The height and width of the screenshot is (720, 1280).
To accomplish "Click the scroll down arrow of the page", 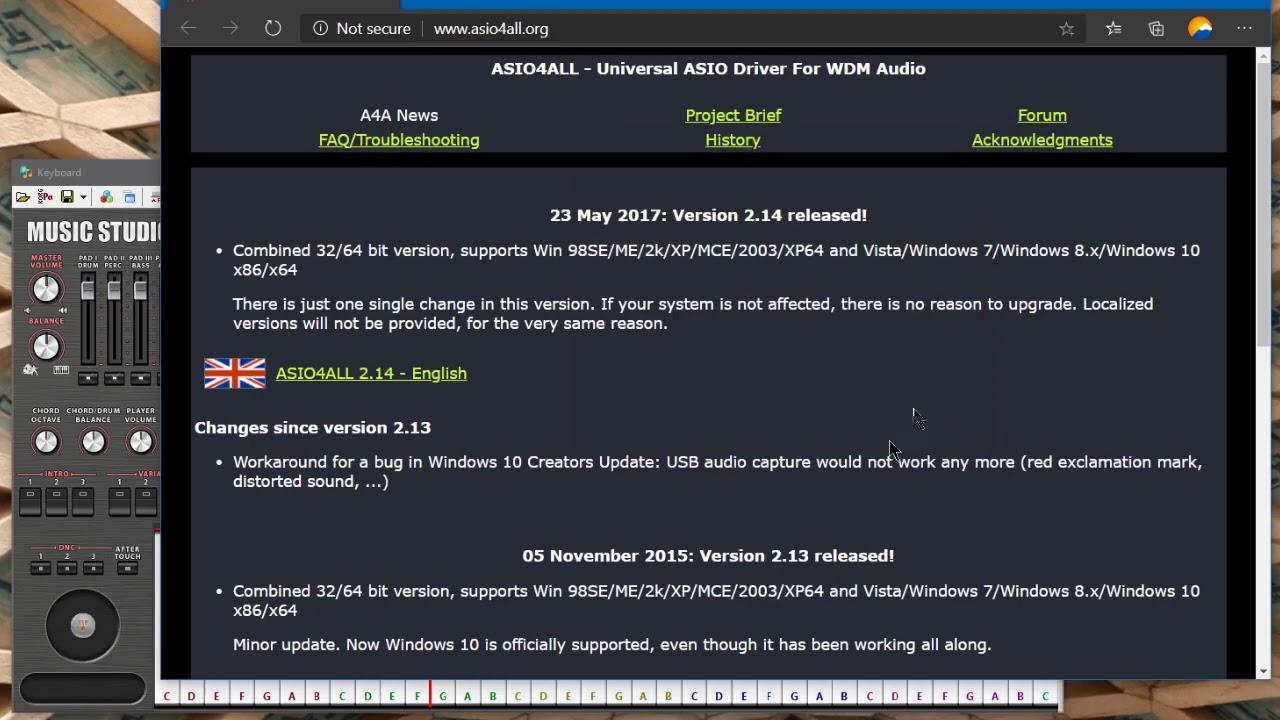I will click(x=1264, y=671).
